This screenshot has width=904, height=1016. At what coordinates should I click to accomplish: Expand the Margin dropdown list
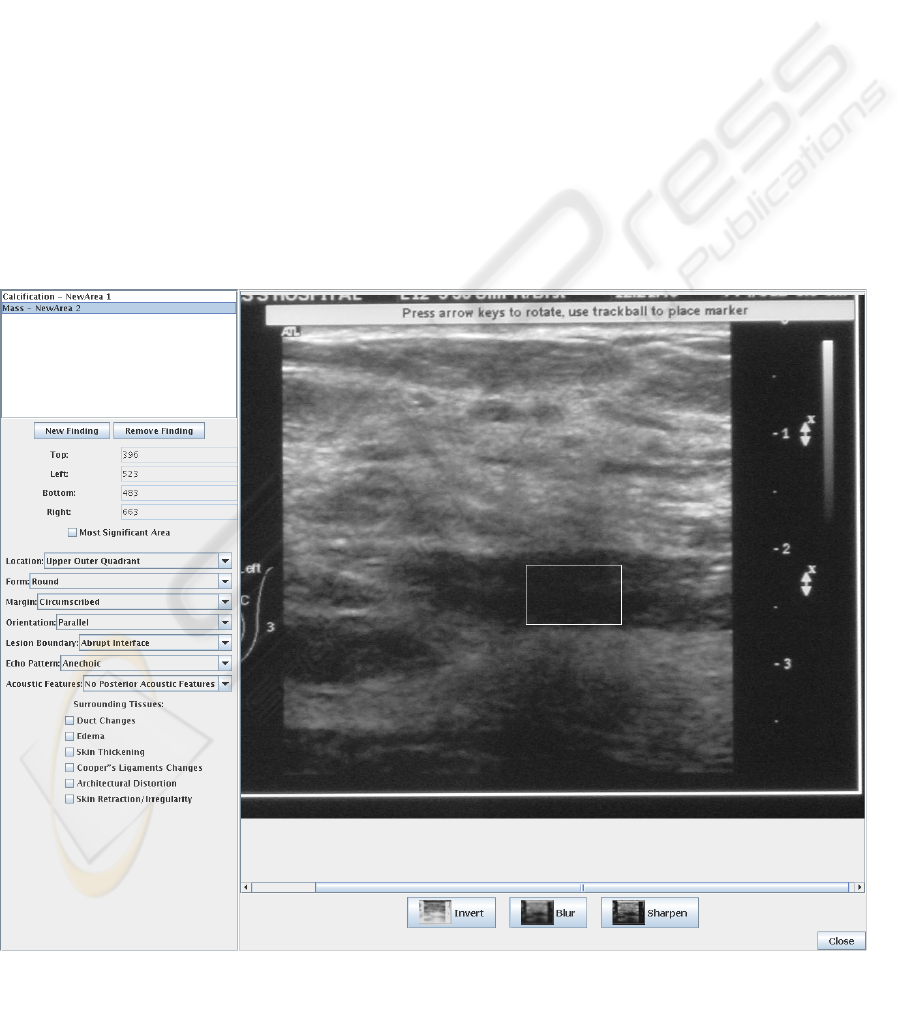[x=225, y=602]
